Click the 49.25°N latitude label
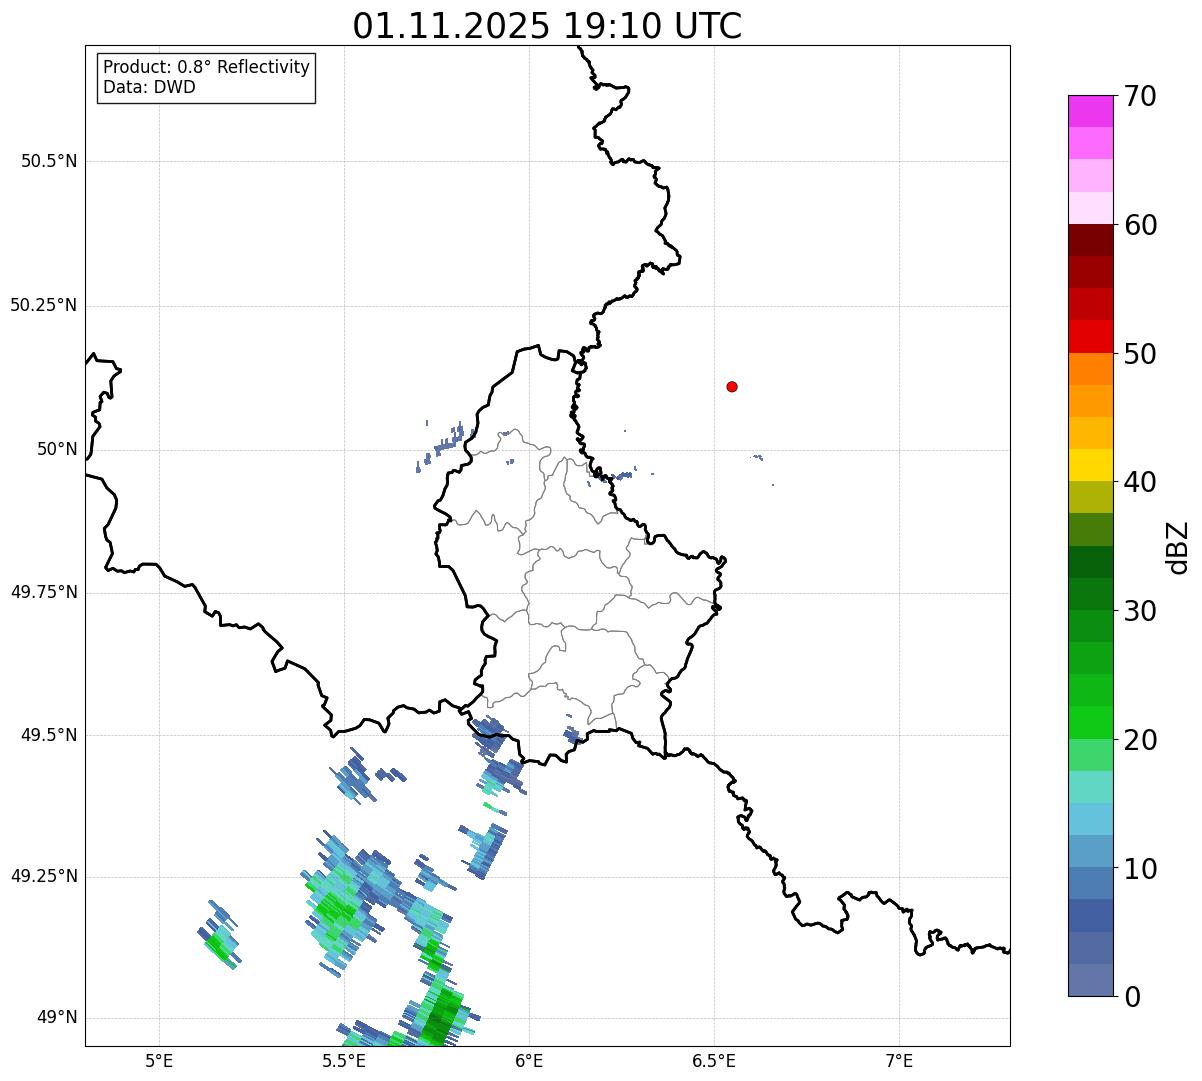Screen dimensions: 1202x1081 click(x=44, y=876)
